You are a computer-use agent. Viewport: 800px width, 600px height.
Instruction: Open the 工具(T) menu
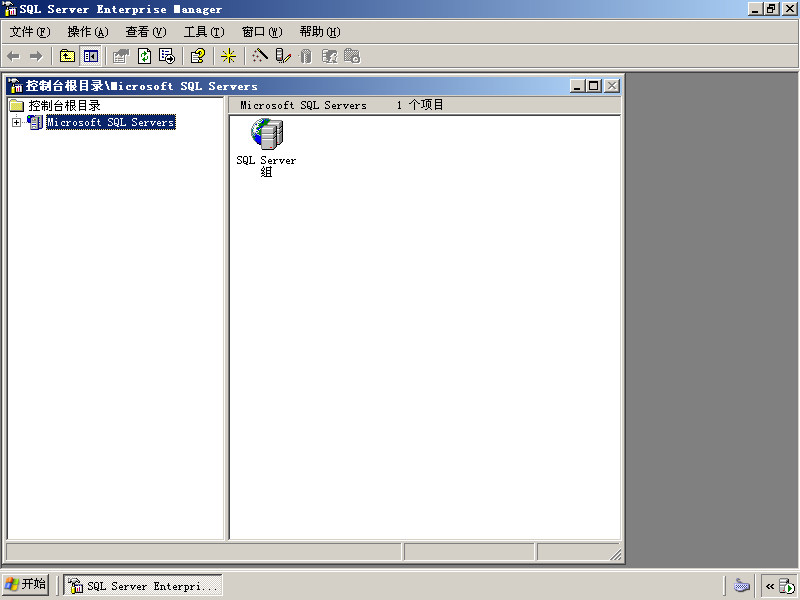(x=204, y=32)
